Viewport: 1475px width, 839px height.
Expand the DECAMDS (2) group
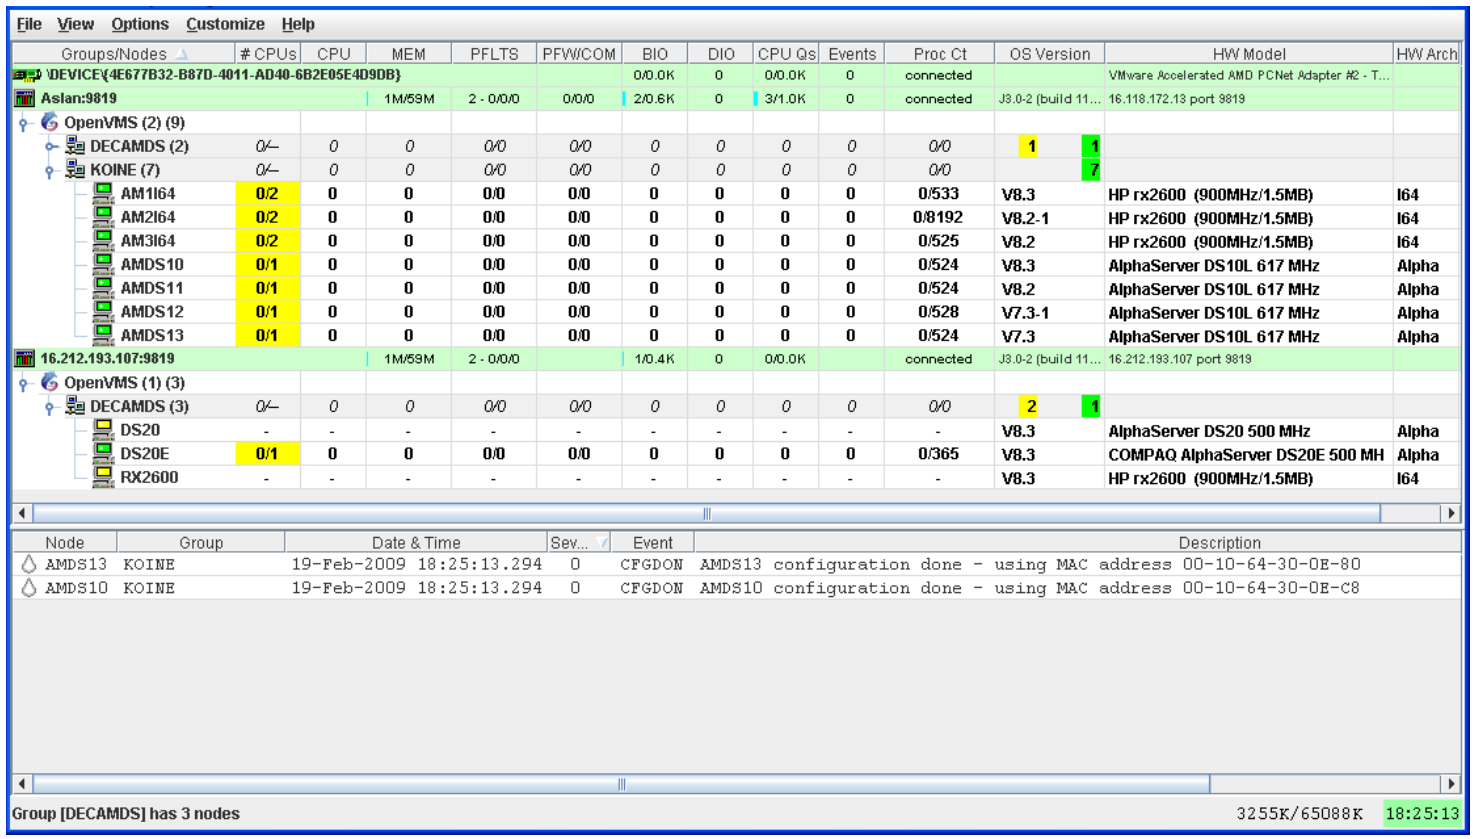[50, 147]
